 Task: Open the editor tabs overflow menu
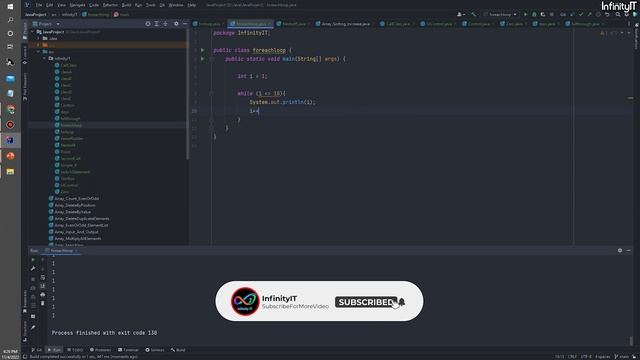tap(629, 24)
